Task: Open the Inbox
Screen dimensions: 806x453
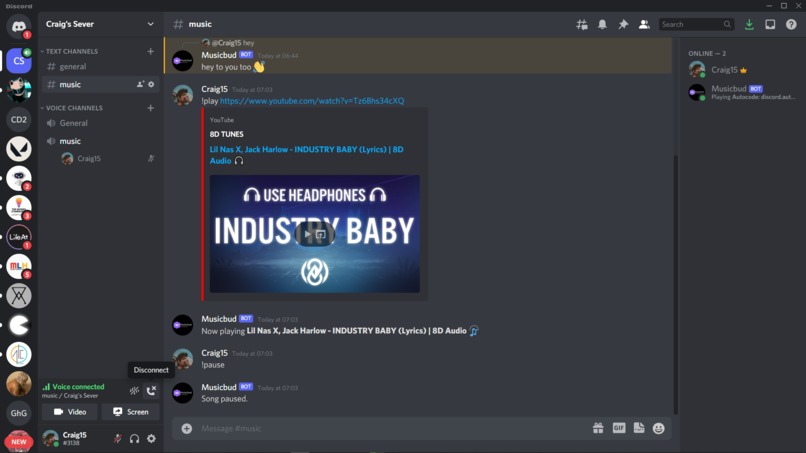Action: 770,24
